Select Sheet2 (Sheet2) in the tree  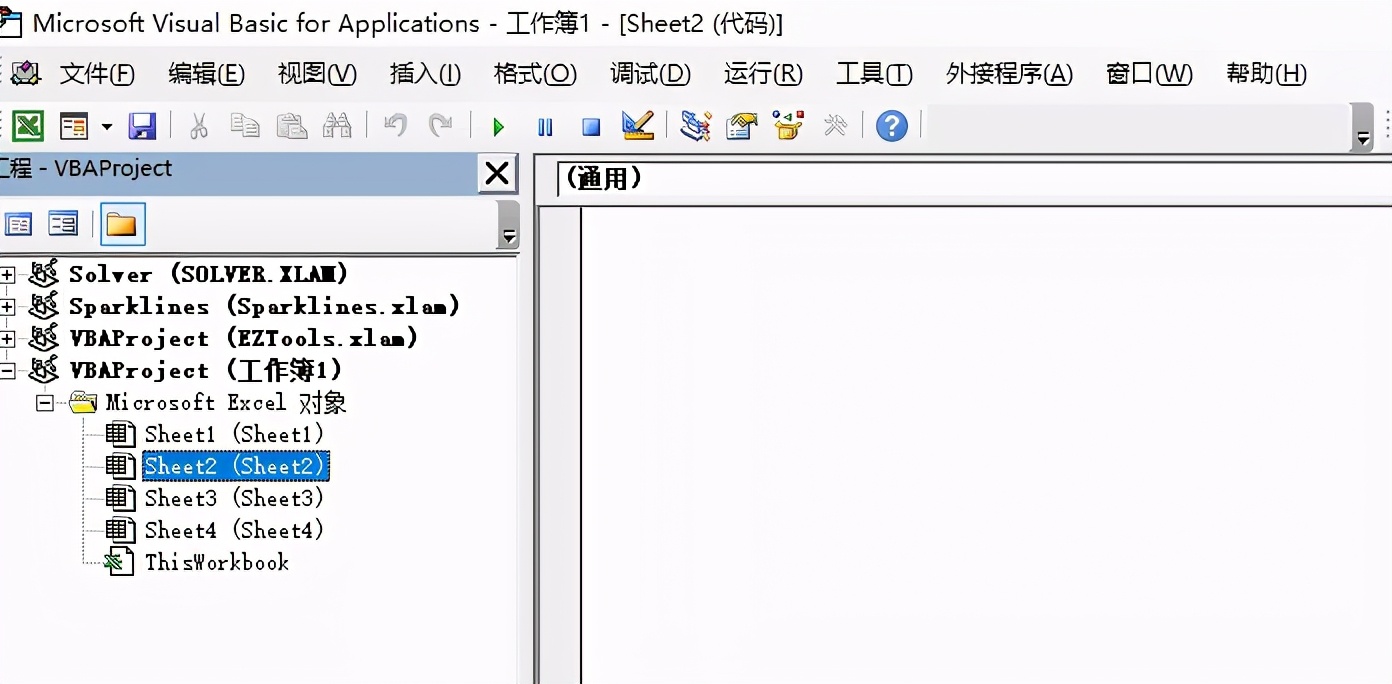pyautogui.click(x=235, y=466)
